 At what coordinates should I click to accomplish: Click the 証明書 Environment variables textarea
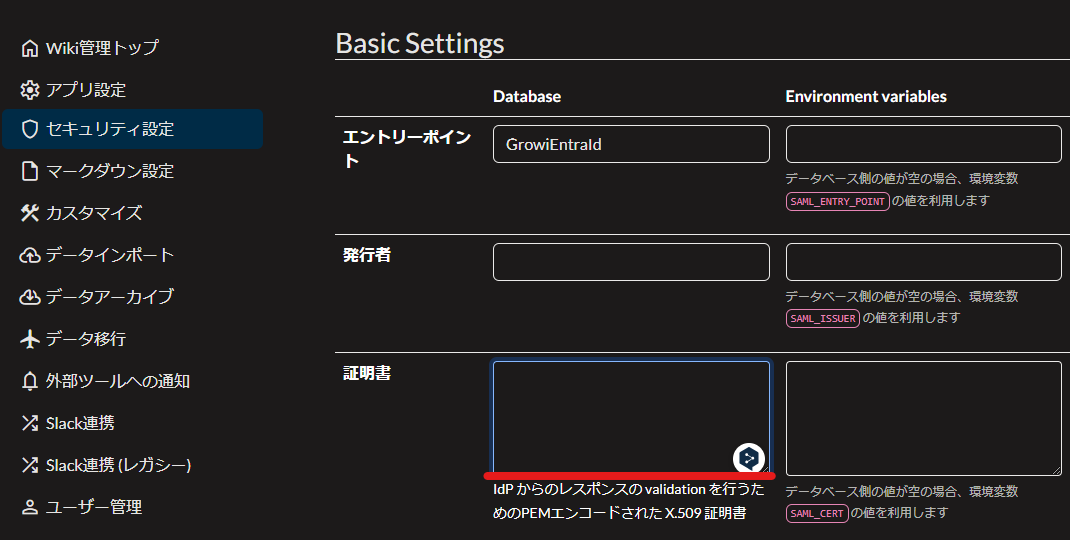point(924,418)
